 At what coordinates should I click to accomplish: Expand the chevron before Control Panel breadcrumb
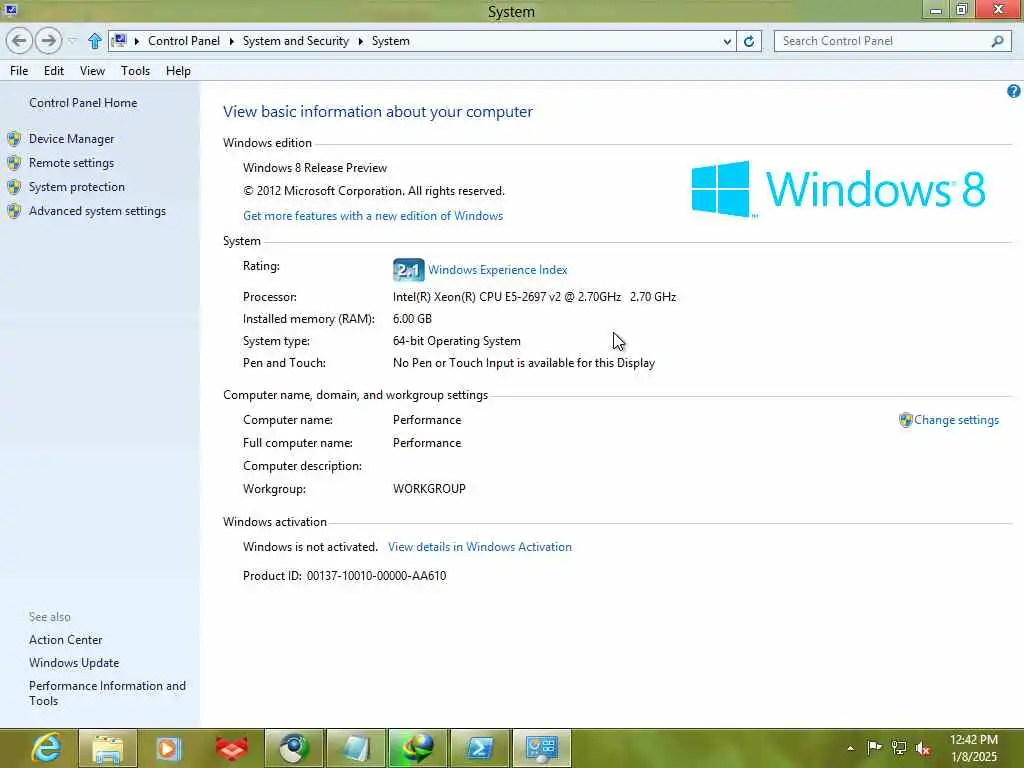pyautogui.click(x=136, y=41)
